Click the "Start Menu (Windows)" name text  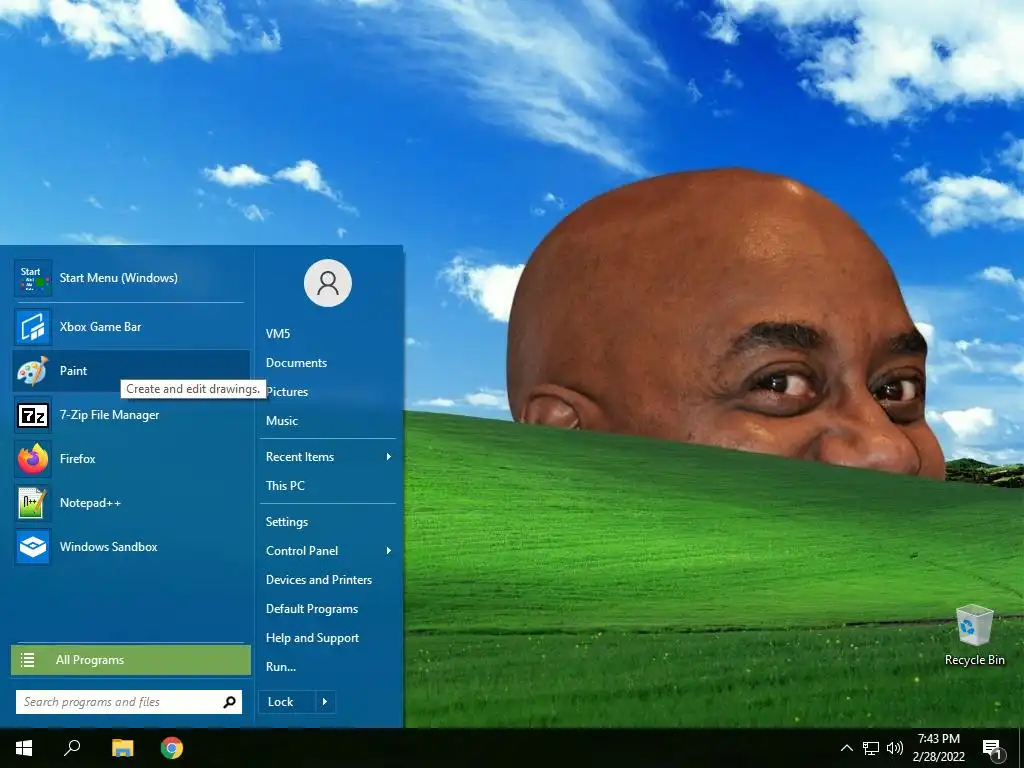point(118,278)
